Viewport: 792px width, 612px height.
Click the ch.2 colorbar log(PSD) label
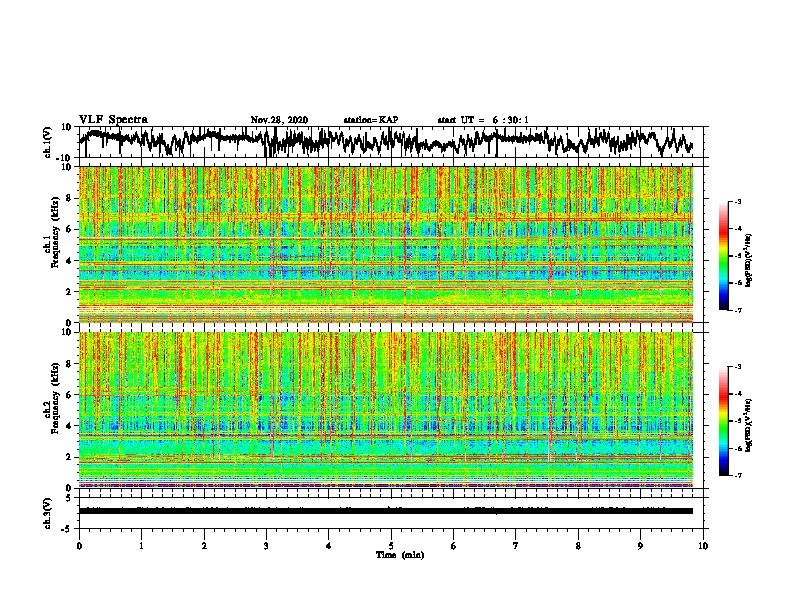pyautogui.click(x=749, y=425)
